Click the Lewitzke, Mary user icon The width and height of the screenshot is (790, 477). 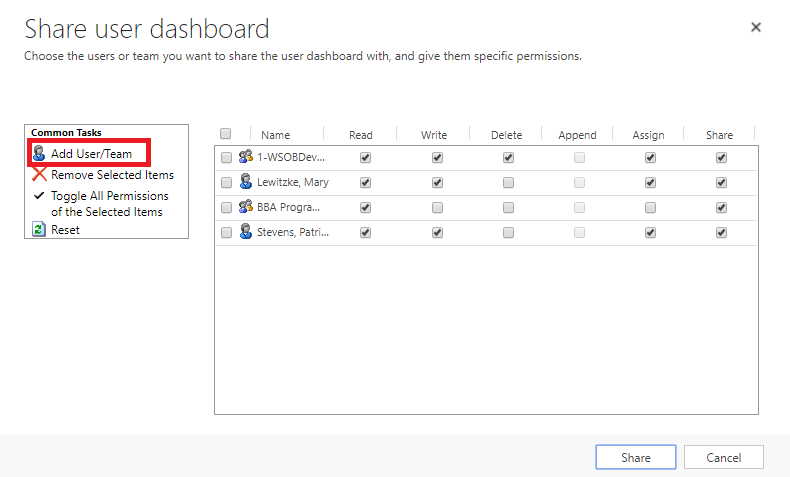(245, 182)
